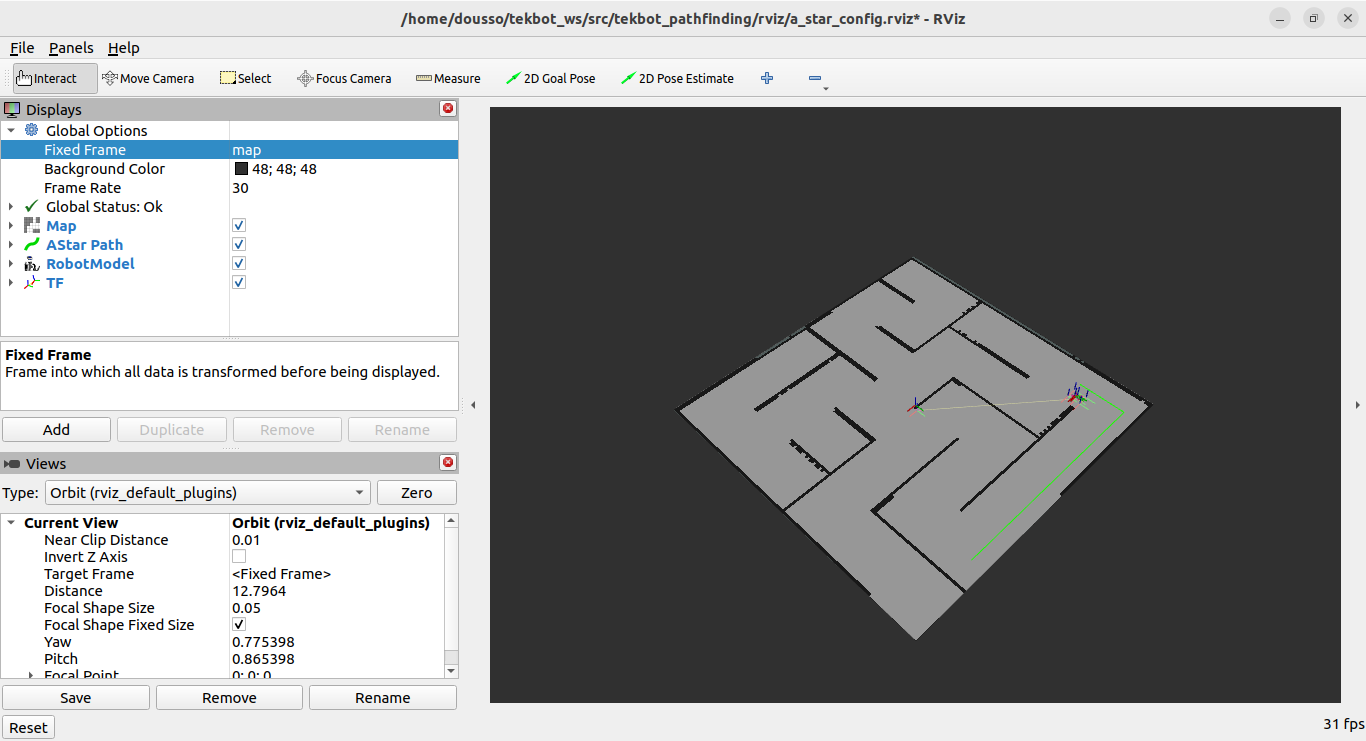The width and height of the screenshot is (1366, 741).
Task: Click the Background Color swatch
Action: tap(241, 169)
